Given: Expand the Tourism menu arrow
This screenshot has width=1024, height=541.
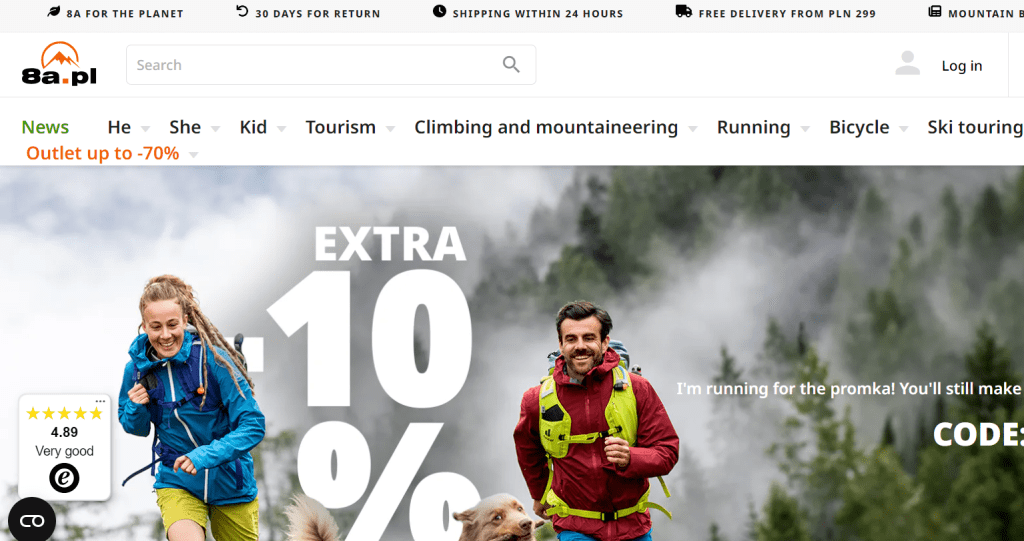Looking at the screenshot, I should click(390, 129).
